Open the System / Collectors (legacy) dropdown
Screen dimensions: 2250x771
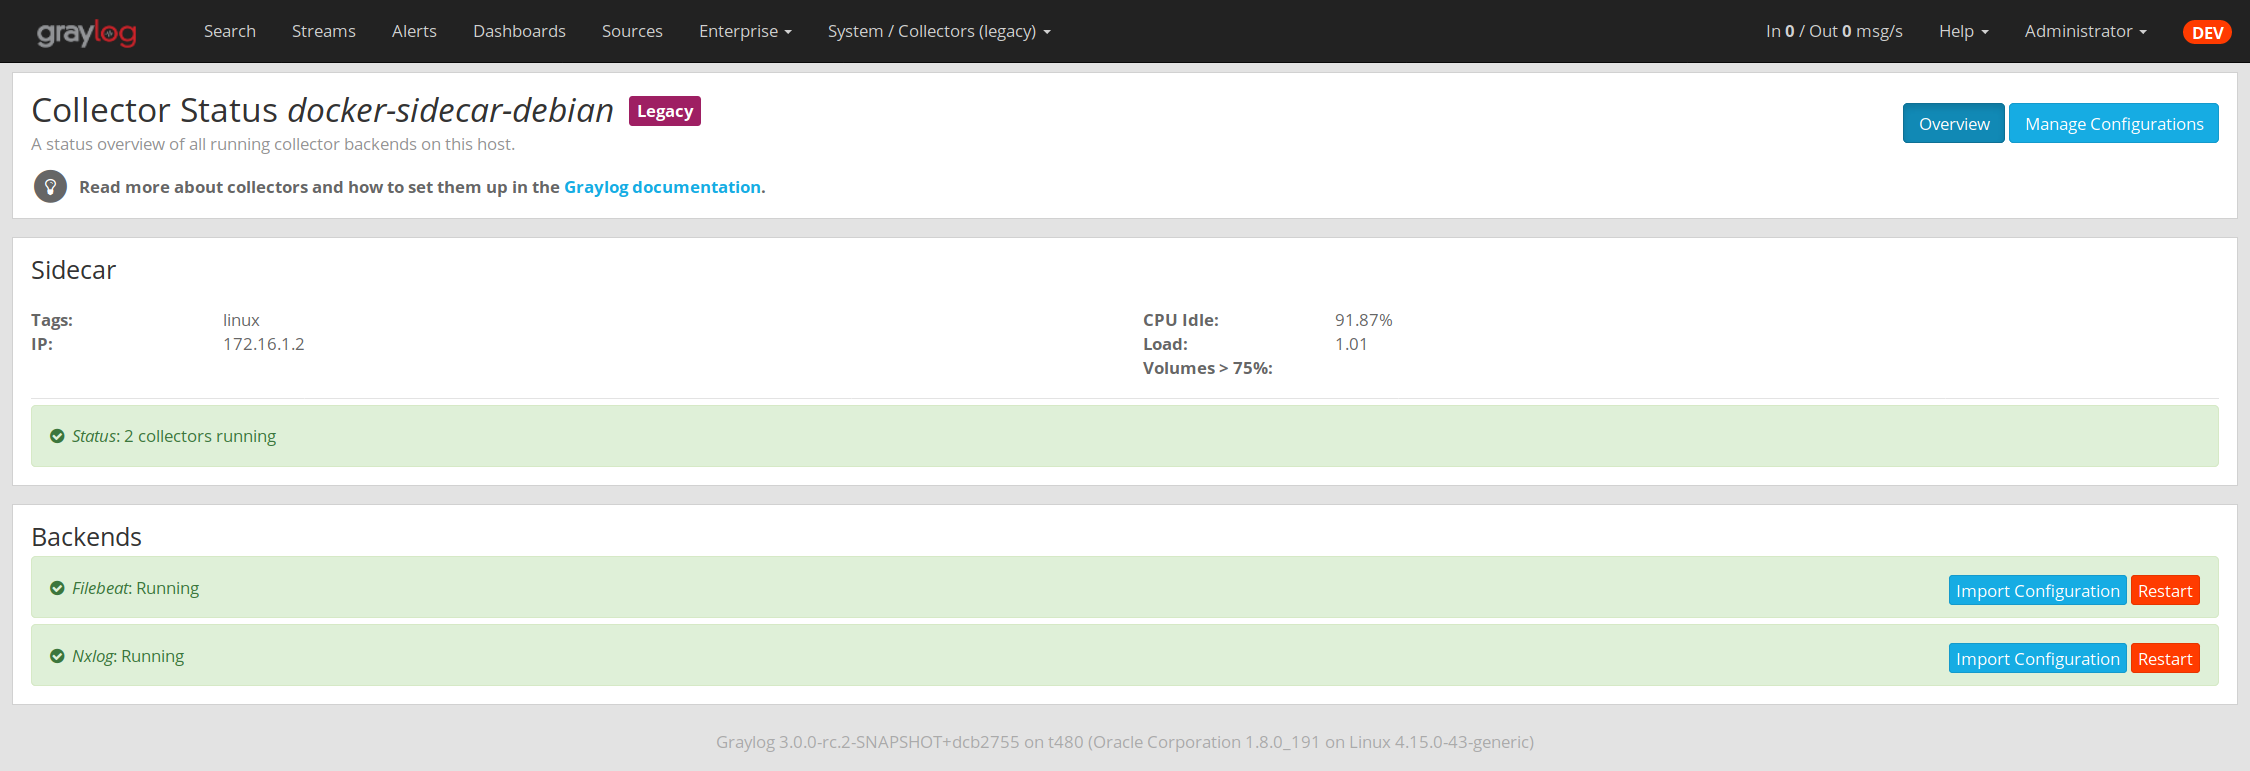tap(938, 31)
